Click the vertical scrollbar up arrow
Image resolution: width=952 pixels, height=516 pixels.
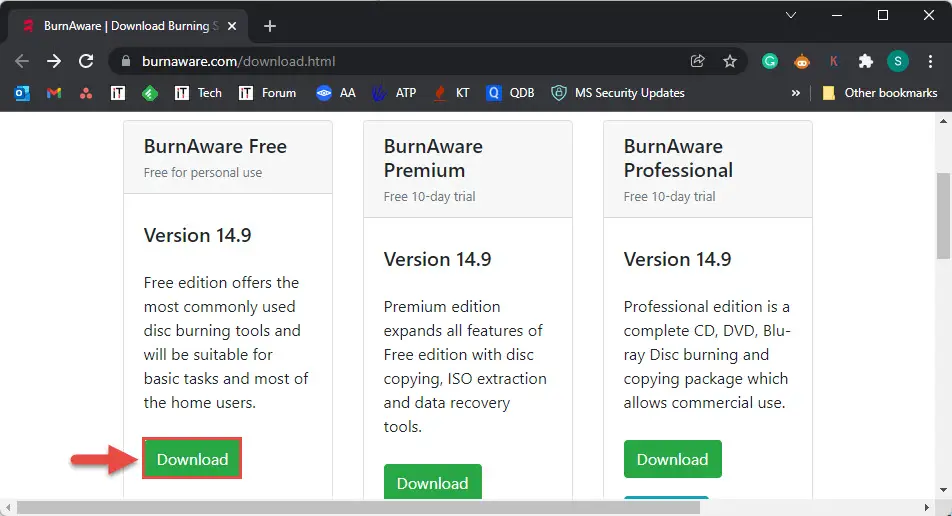click(x=943, y=121)
